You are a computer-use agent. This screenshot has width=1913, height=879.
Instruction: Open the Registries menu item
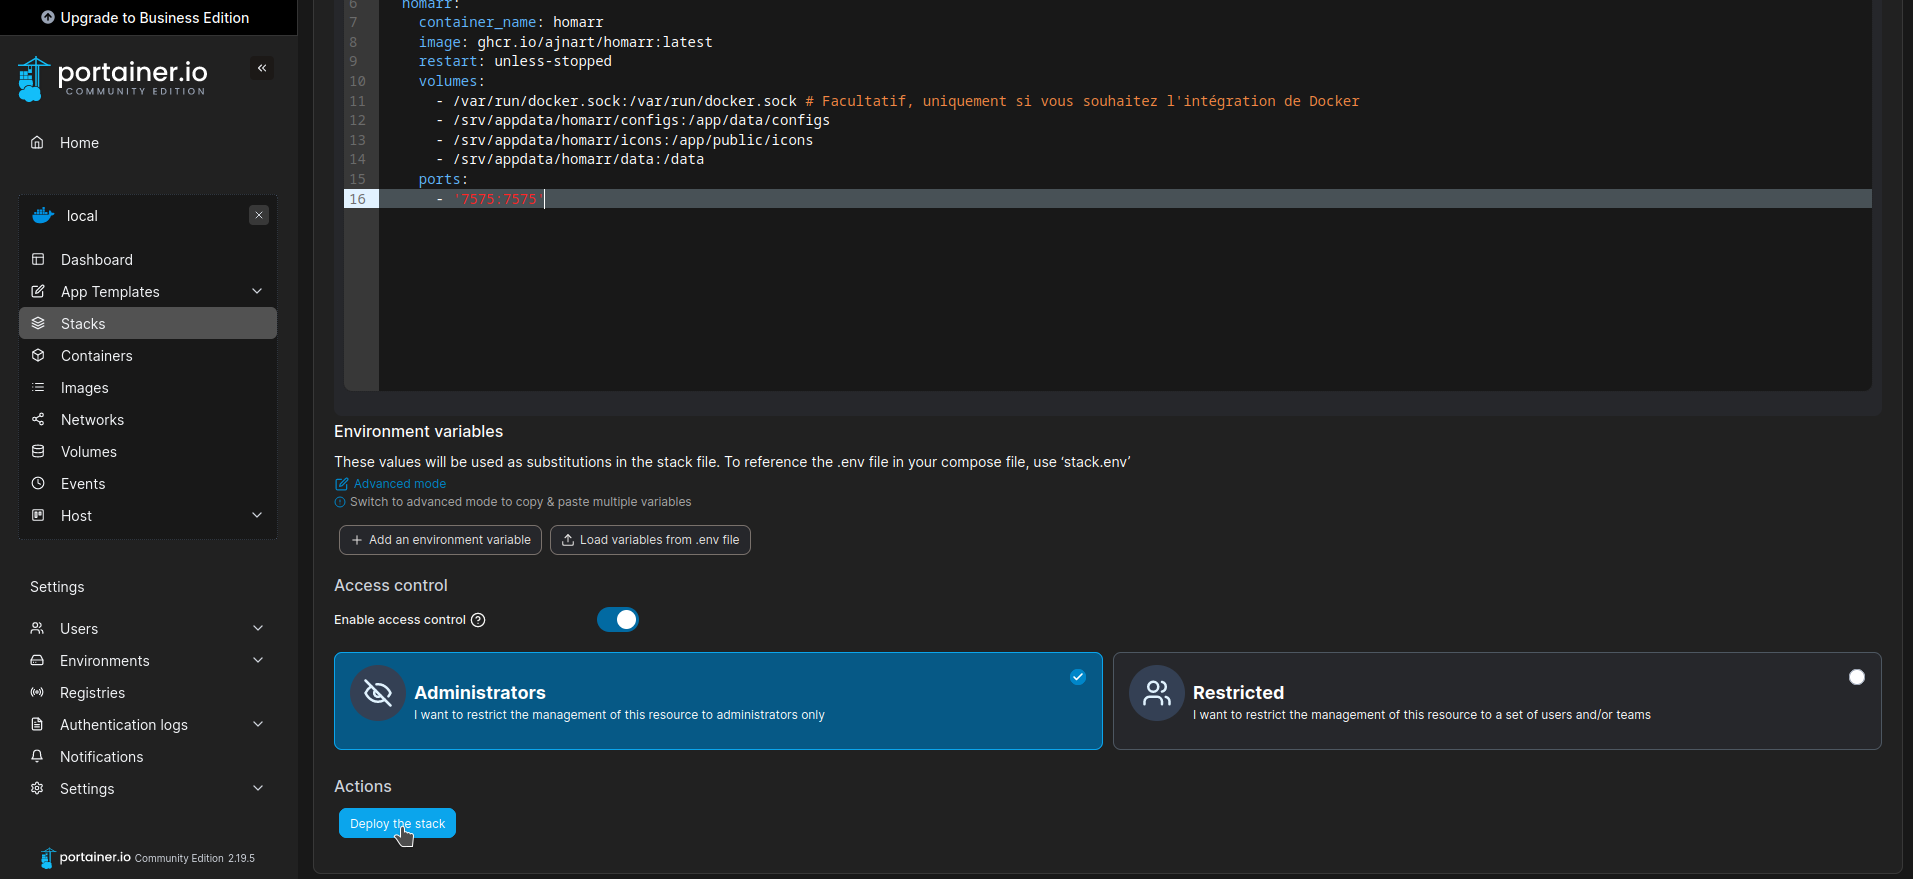pyautogui.click(x=148, y=692)
